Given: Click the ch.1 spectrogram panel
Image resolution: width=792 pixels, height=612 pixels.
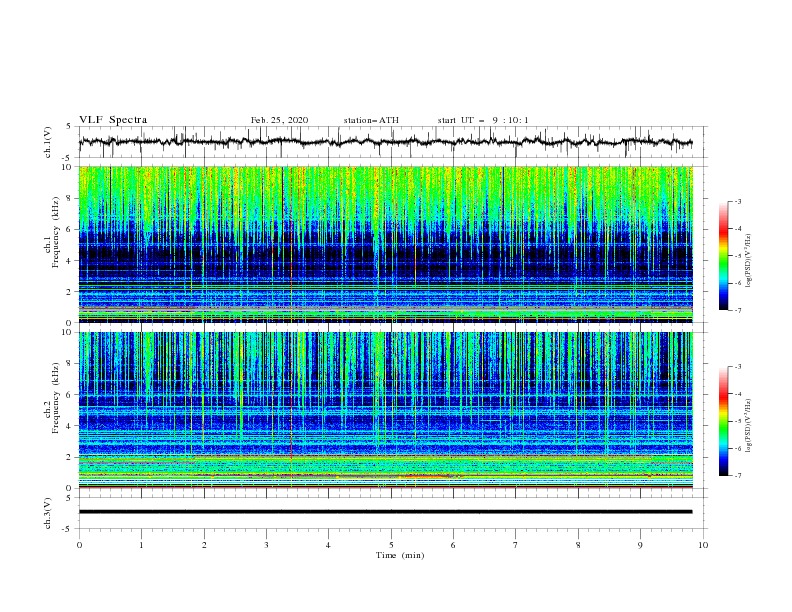Looking at the screenshot, I should pyautogui.click(x=386, y=244).
